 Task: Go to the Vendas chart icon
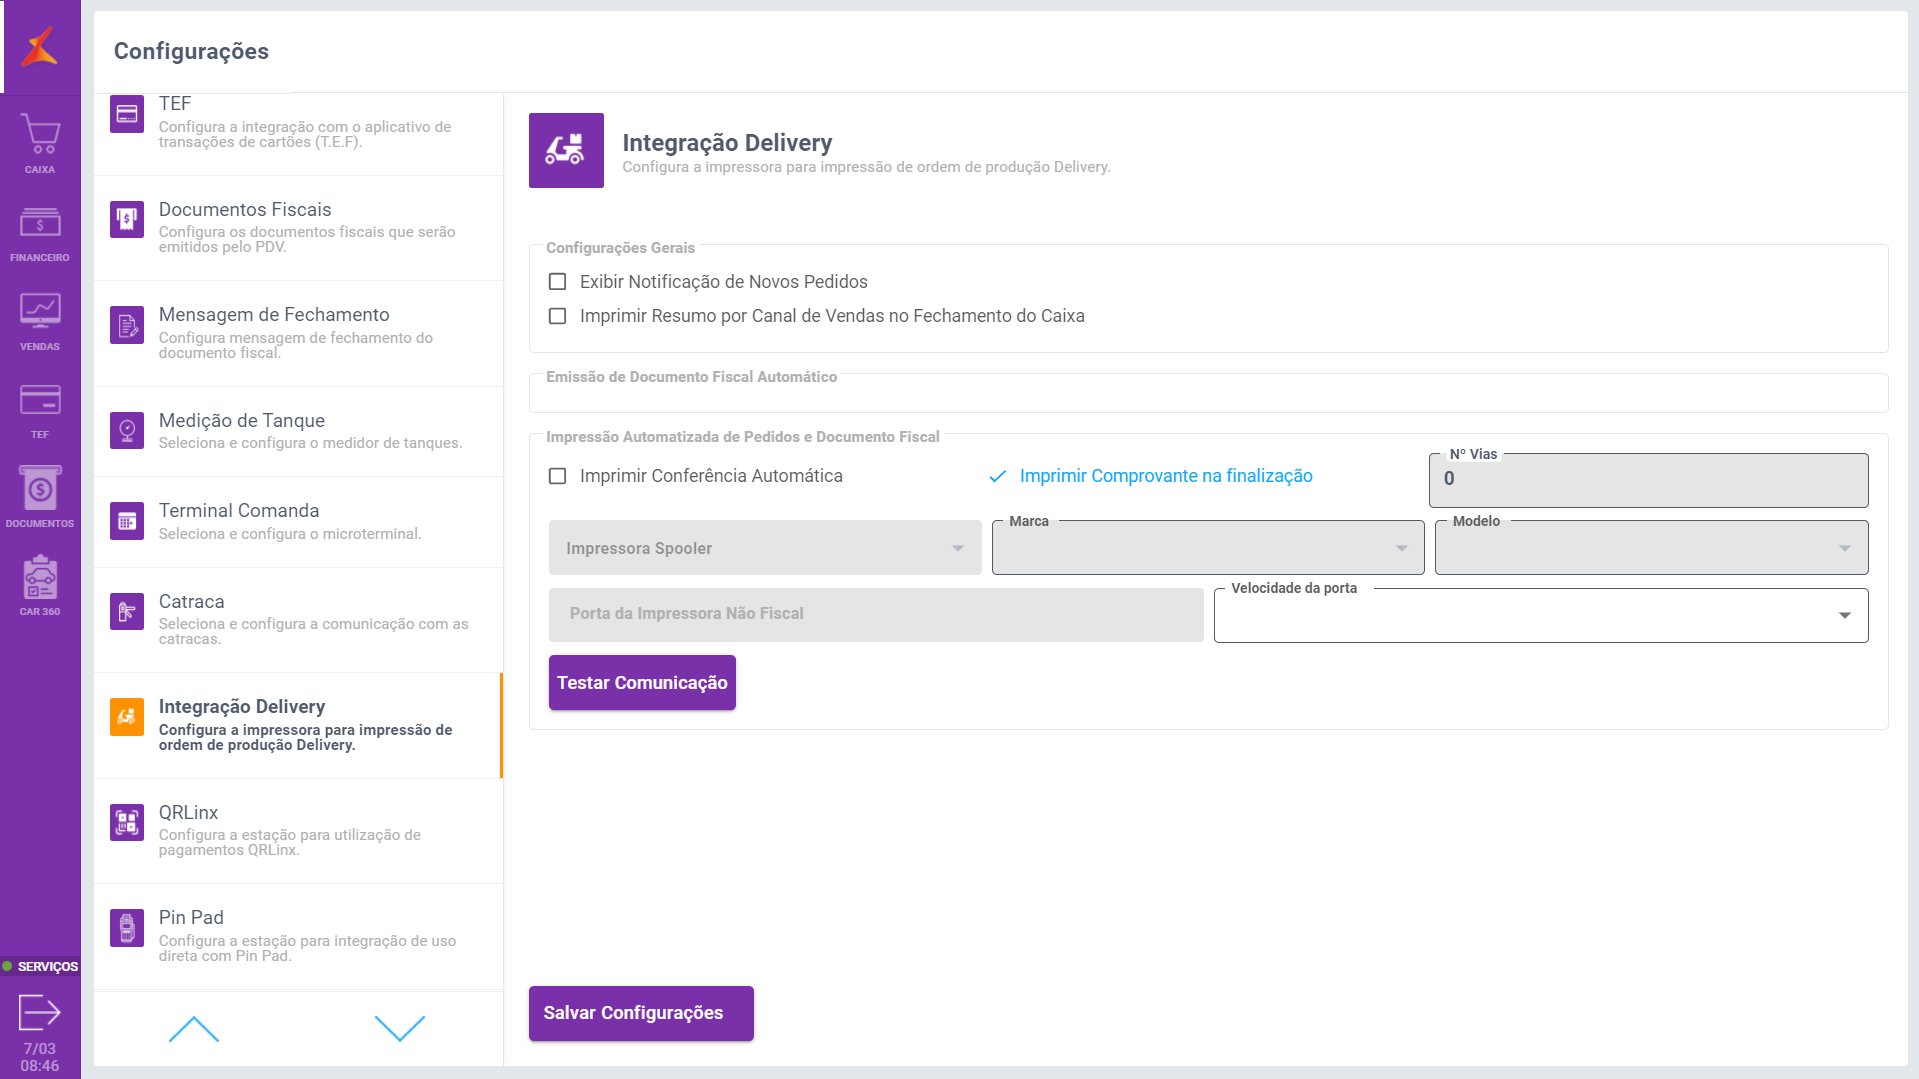[40, 311]
